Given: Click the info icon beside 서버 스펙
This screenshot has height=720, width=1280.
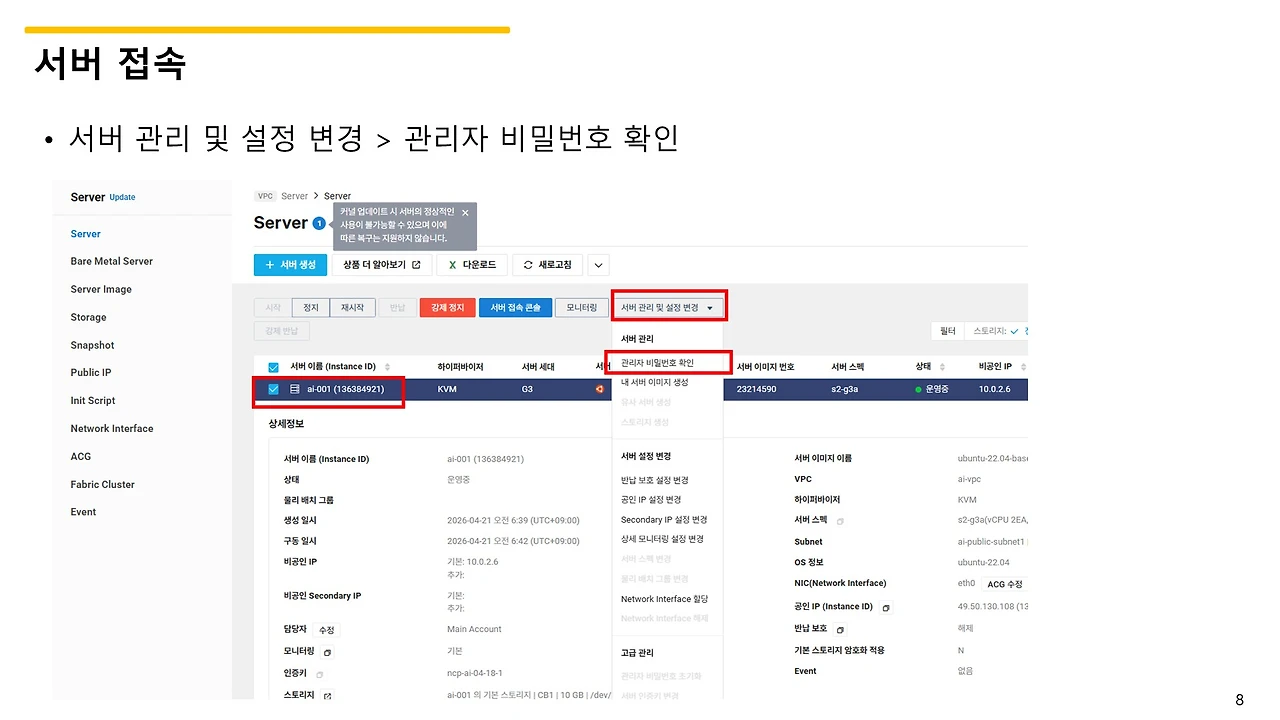Looking at the screenshot, I should click(x=840, y=521).
